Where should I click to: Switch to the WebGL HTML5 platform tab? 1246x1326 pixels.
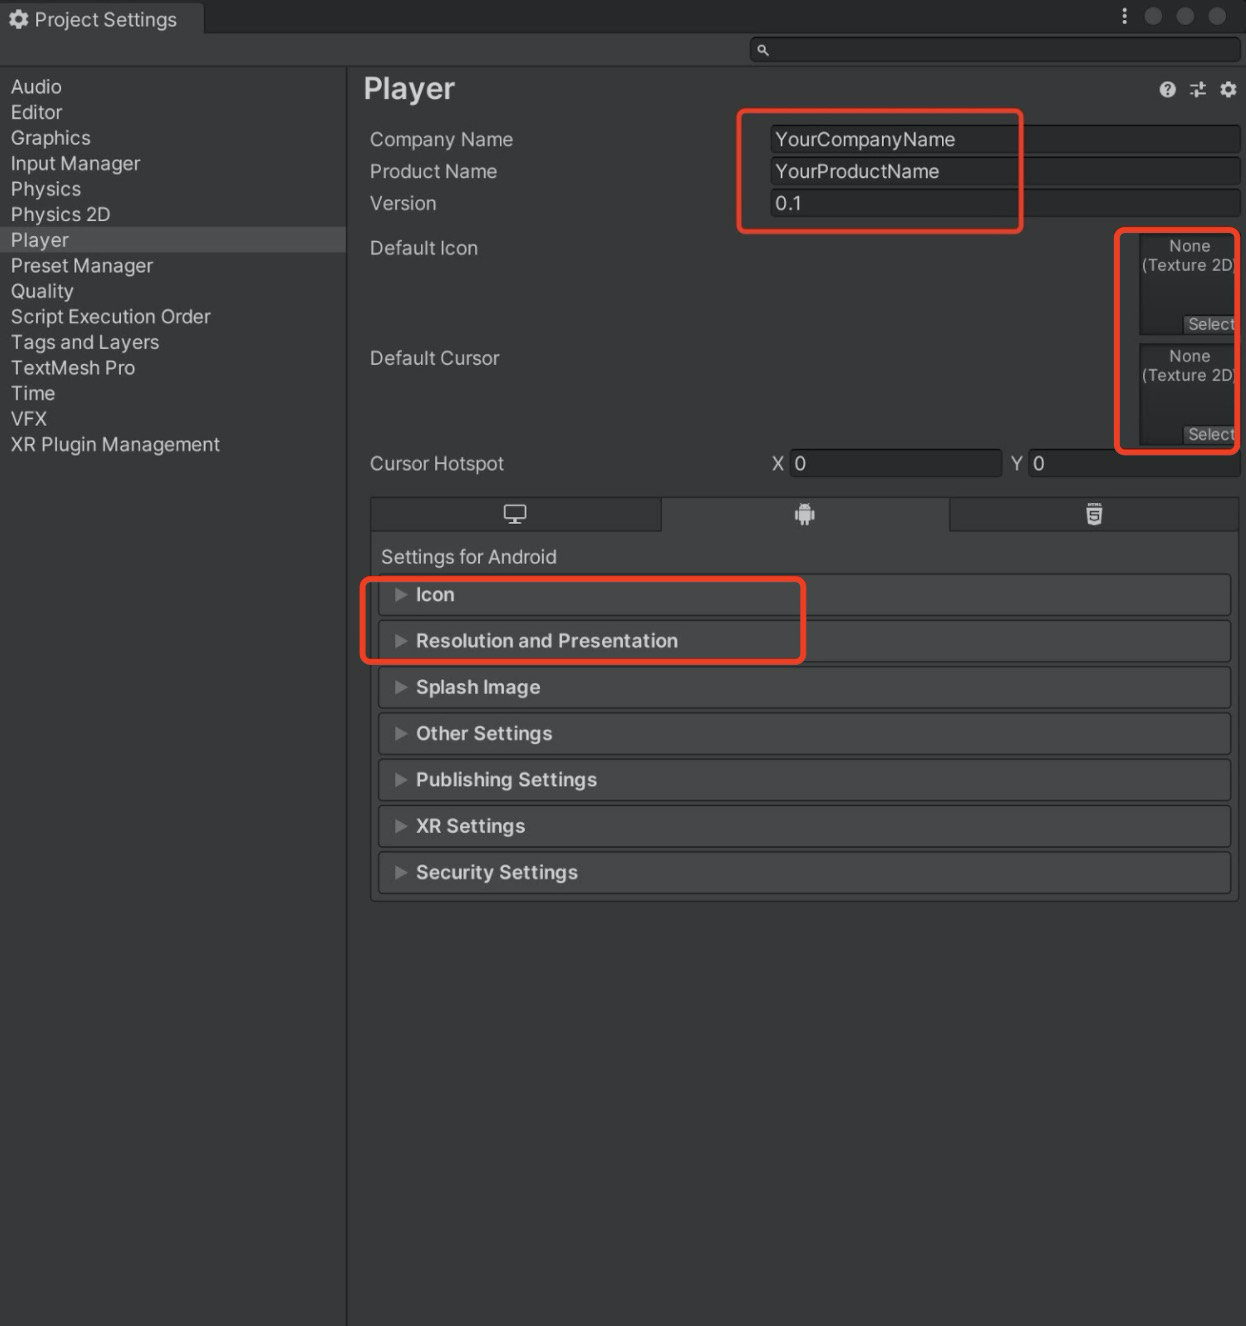[1094, 514]
